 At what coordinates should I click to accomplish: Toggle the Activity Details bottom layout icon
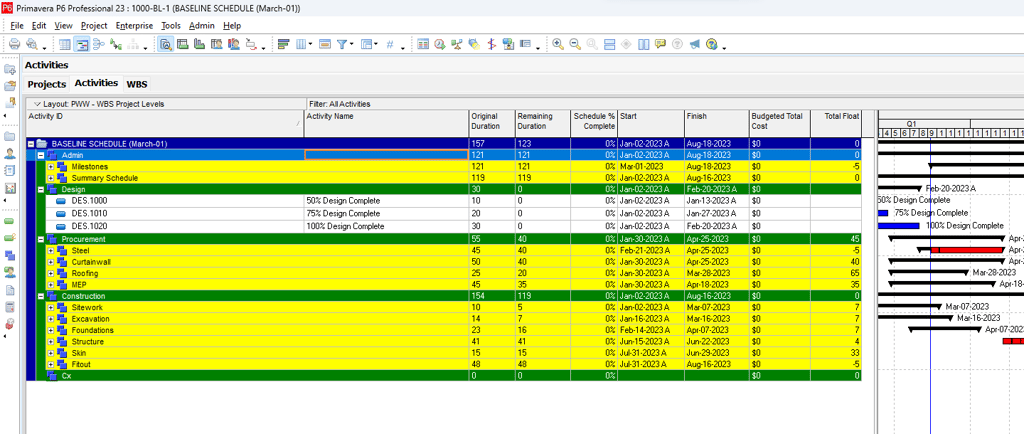pos(165,44)
